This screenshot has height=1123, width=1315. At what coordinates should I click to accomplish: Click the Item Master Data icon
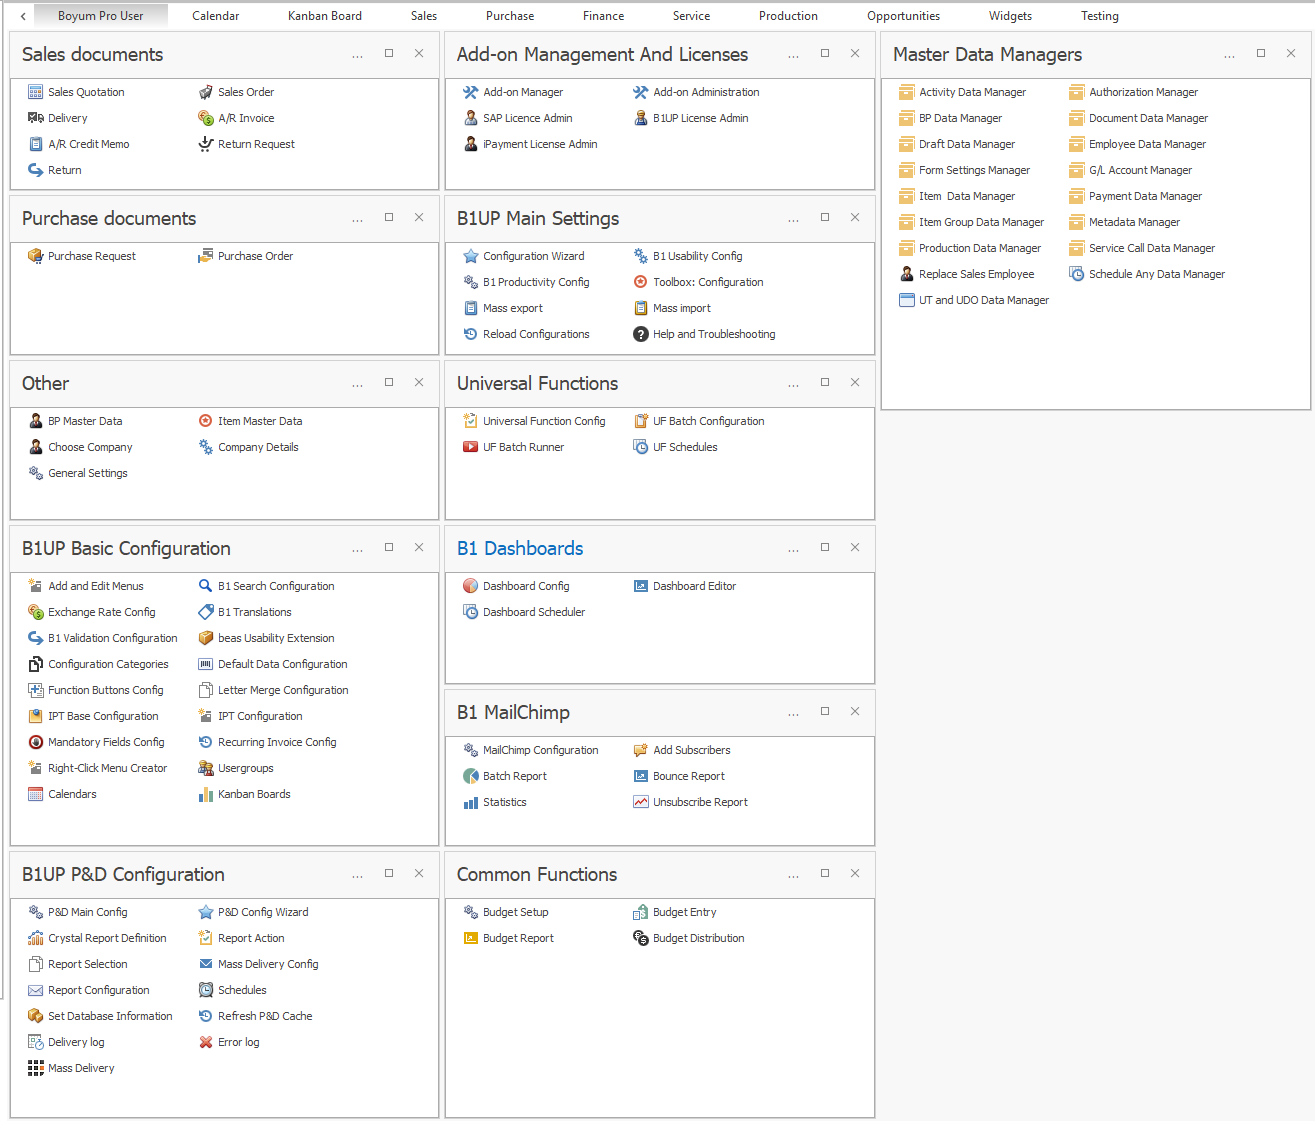206,421
